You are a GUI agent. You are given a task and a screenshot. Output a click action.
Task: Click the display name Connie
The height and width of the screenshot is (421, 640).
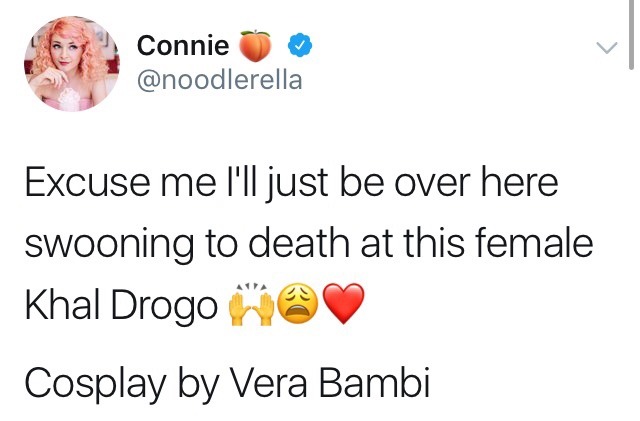point(183,45)
